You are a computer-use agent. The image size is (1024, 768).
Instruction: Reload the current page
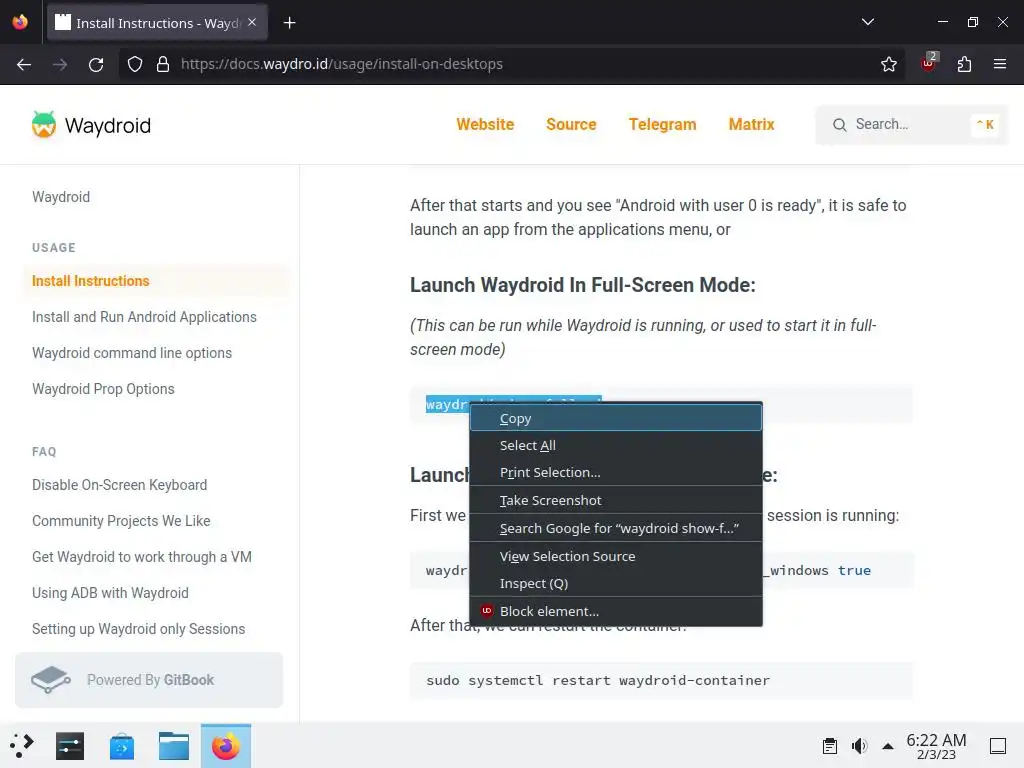point(96,64)
